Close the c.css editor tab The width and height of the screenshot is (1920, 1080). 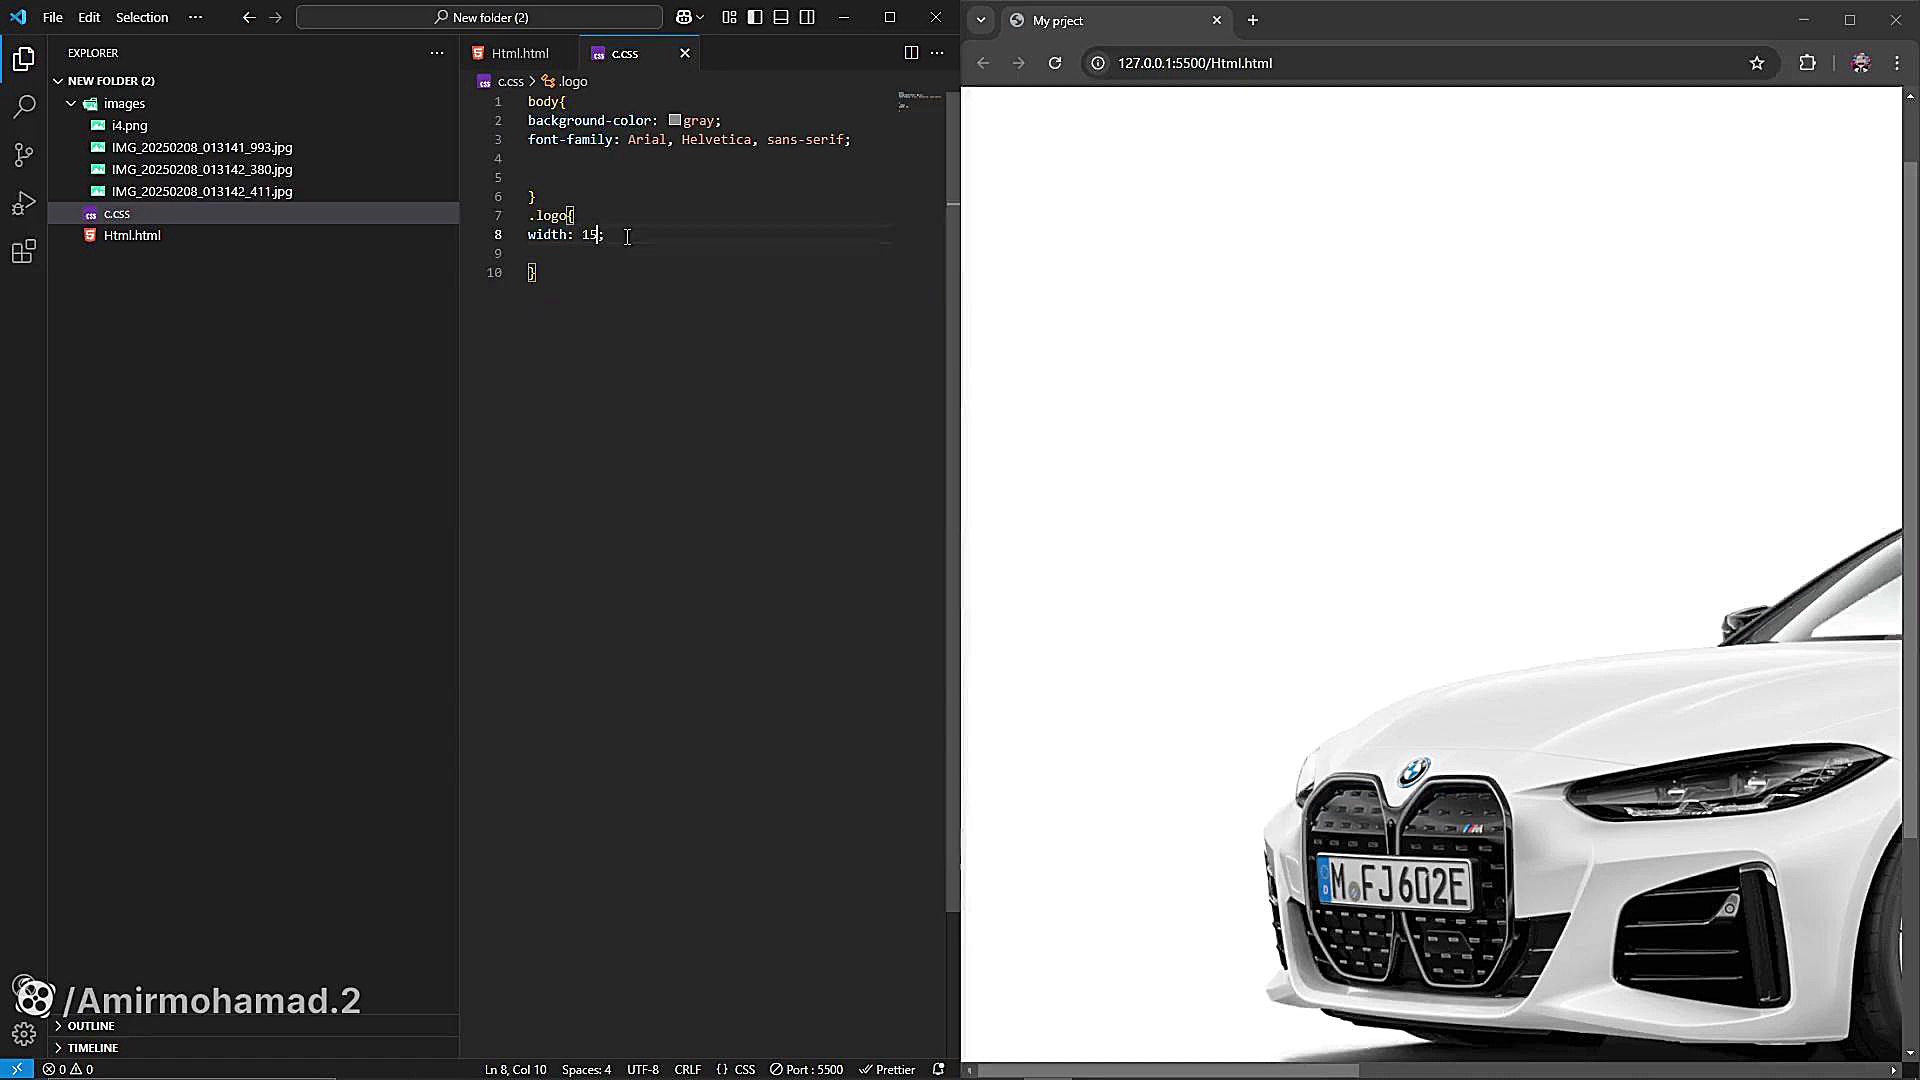tap(685, 53)
